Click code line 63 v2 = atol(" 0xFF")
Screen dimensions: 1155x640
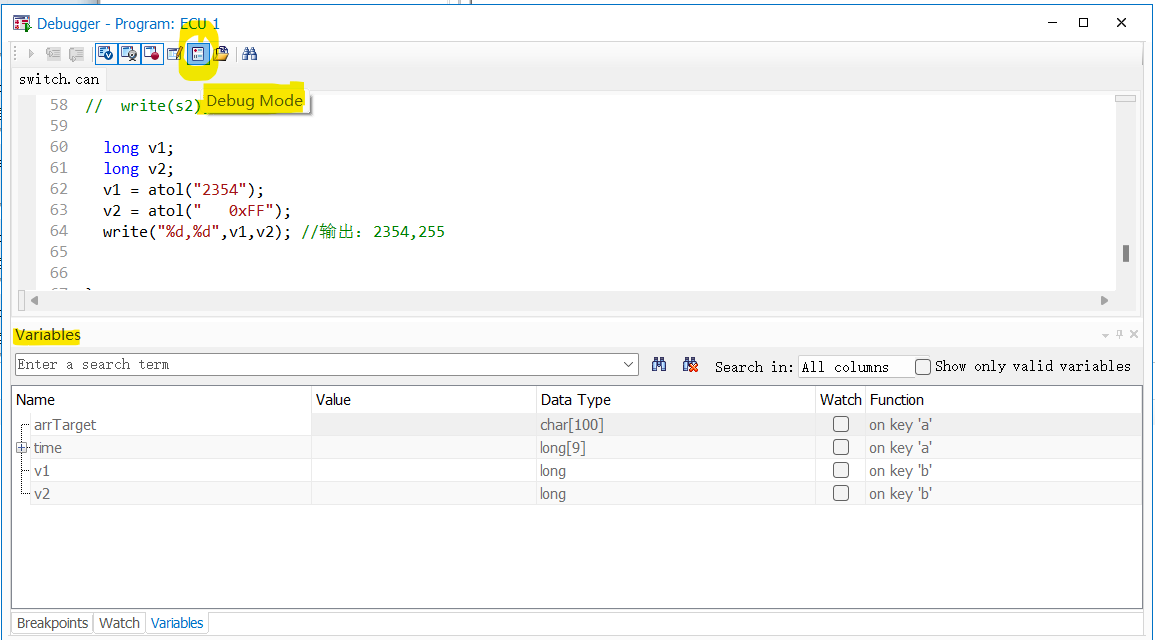[197, 211]
